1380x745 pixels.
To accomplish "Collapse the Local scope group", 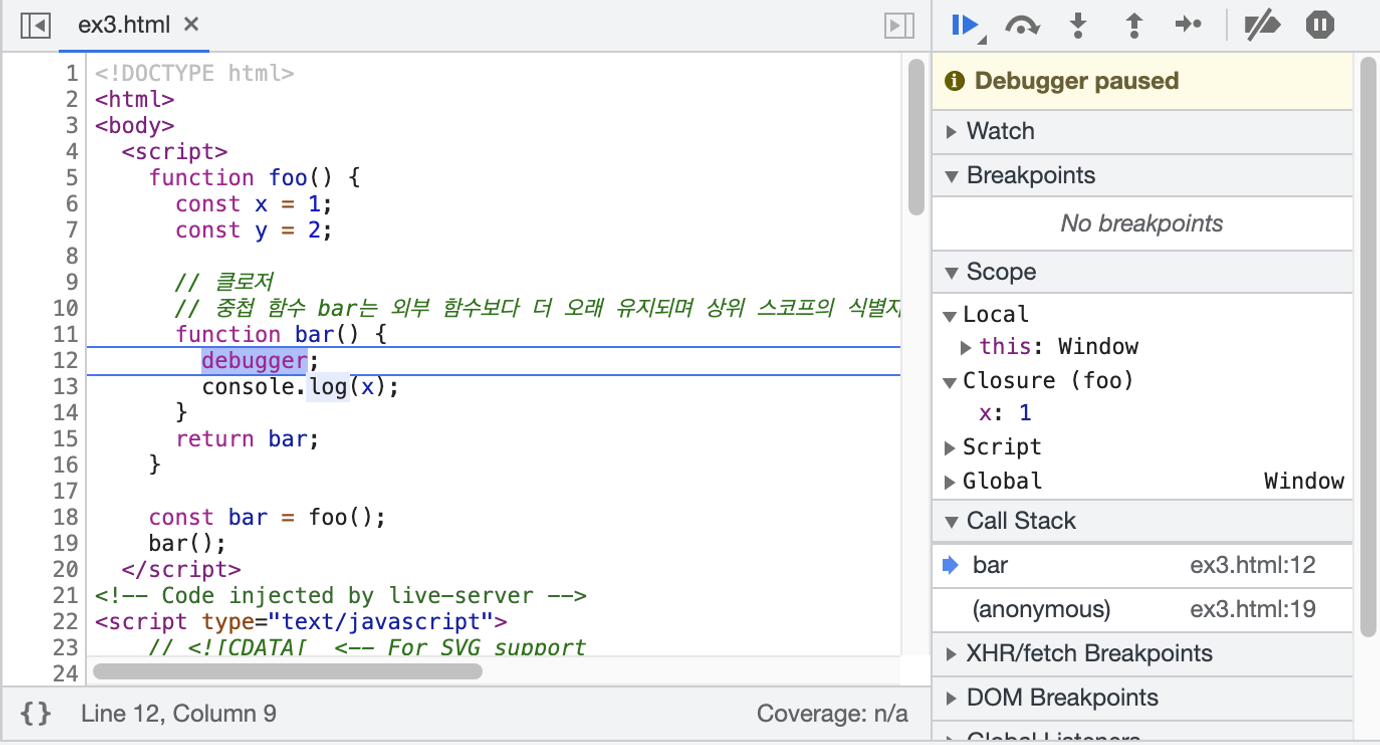I will tap(950, 316).
